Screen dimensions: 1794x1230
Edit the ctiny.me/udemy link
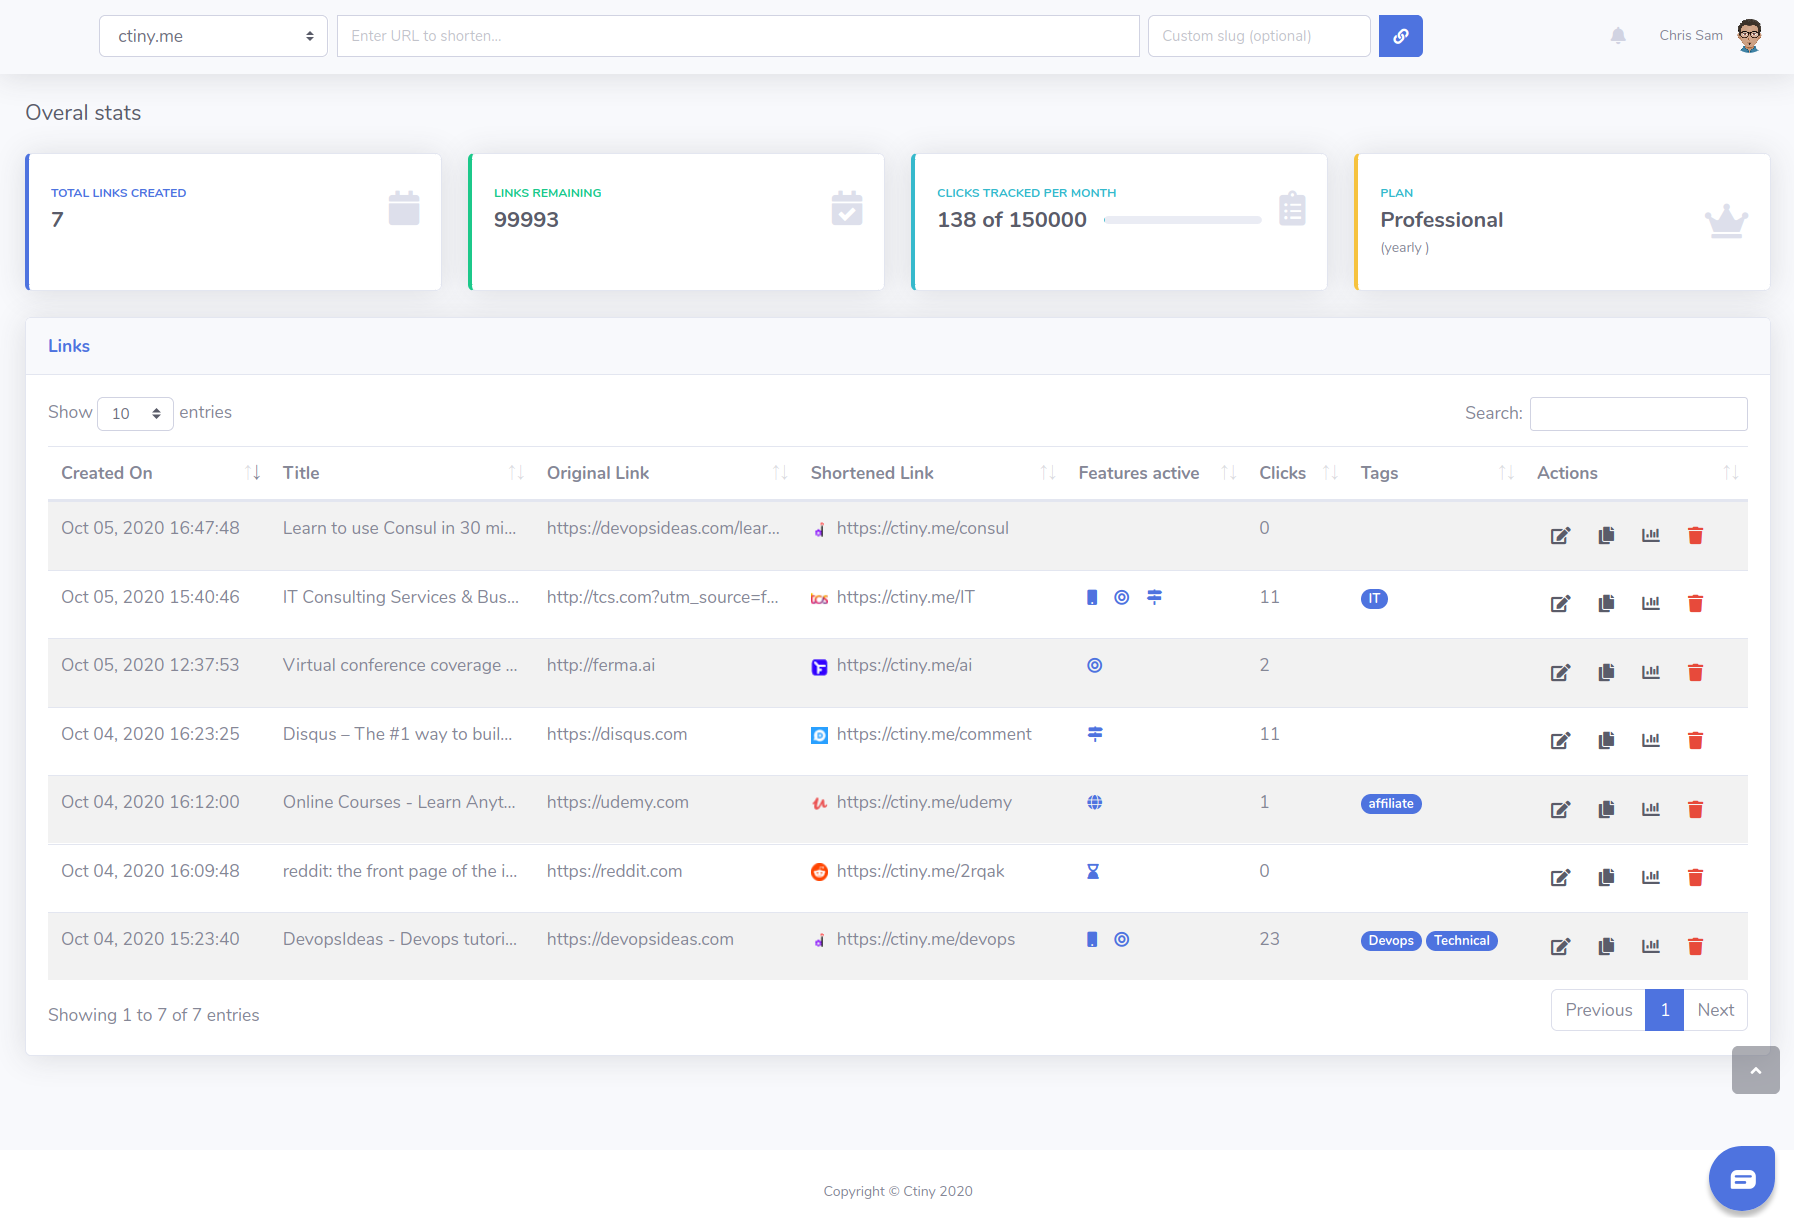1560,810
